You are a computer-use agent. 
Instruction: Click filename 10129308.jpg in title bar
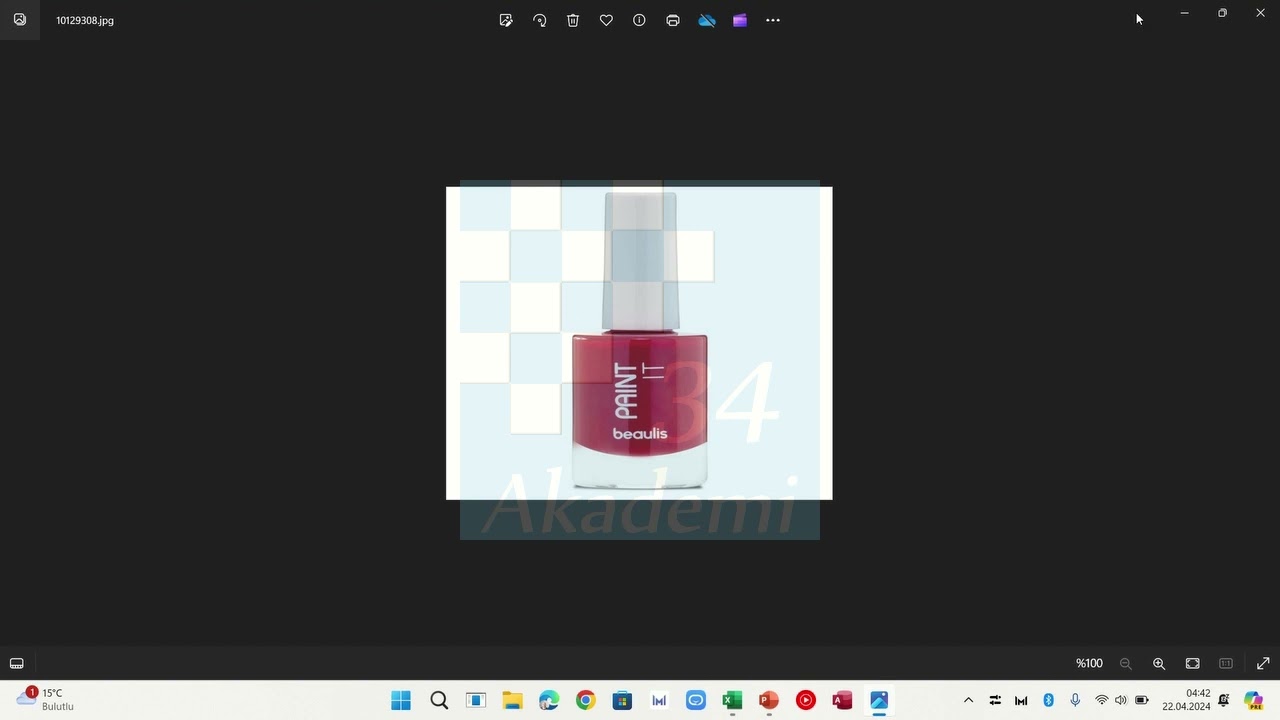tap(85, 20)
